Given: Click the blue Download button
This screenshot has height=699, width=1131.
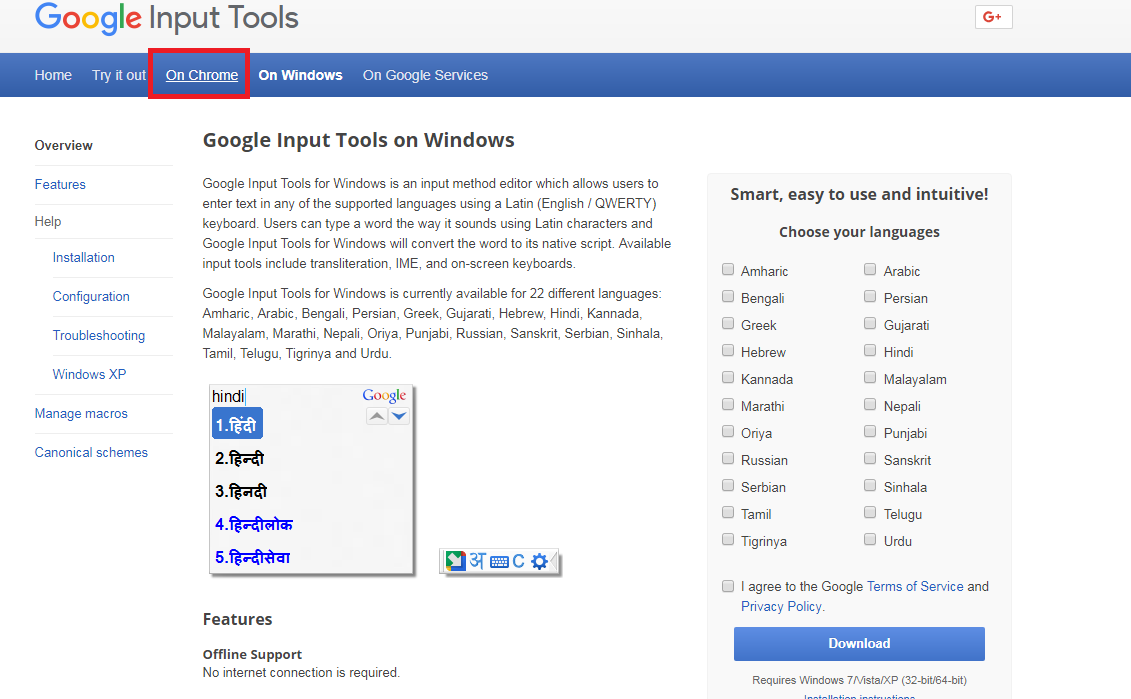Looking at the screenshot, I should (859, 643).
